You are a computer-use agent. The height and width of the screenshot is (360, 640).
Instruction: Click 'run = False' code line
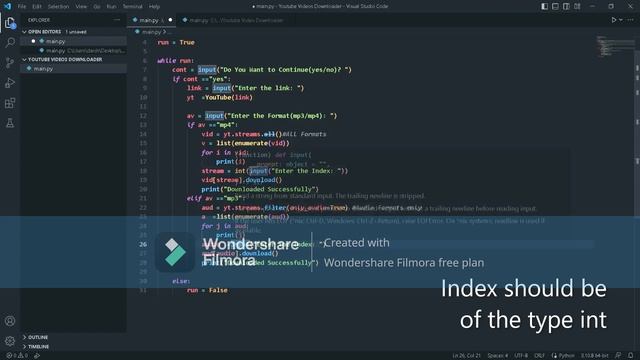(x=207, y=290)
